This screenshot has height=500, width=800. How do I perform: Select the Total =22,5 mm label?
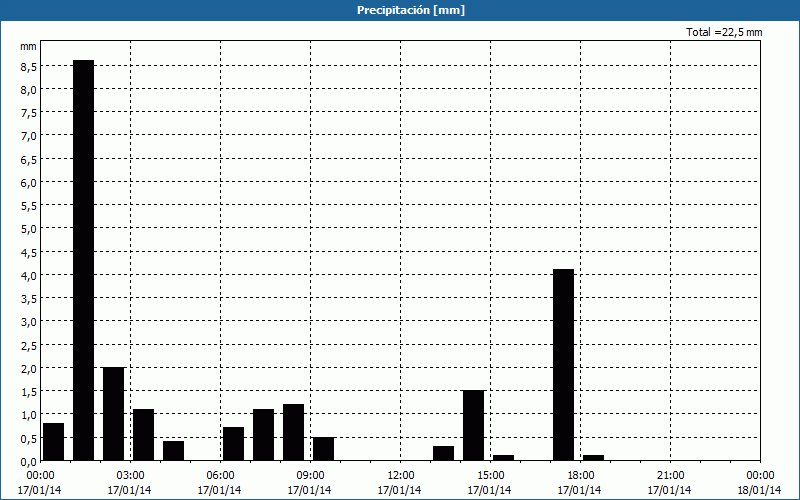click(724, 32)
